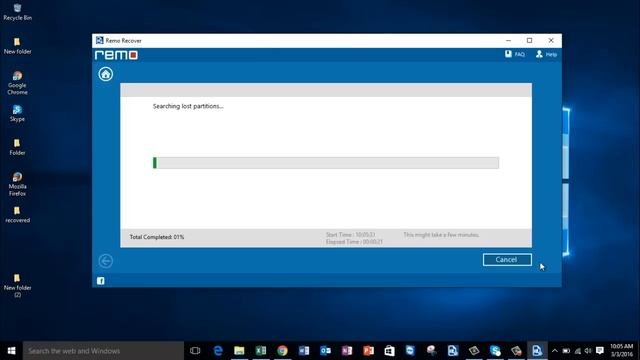The width and height of the screenshot is (640, 360).
Task: Open Outlook from taskbar
Action: coord(325,351)
